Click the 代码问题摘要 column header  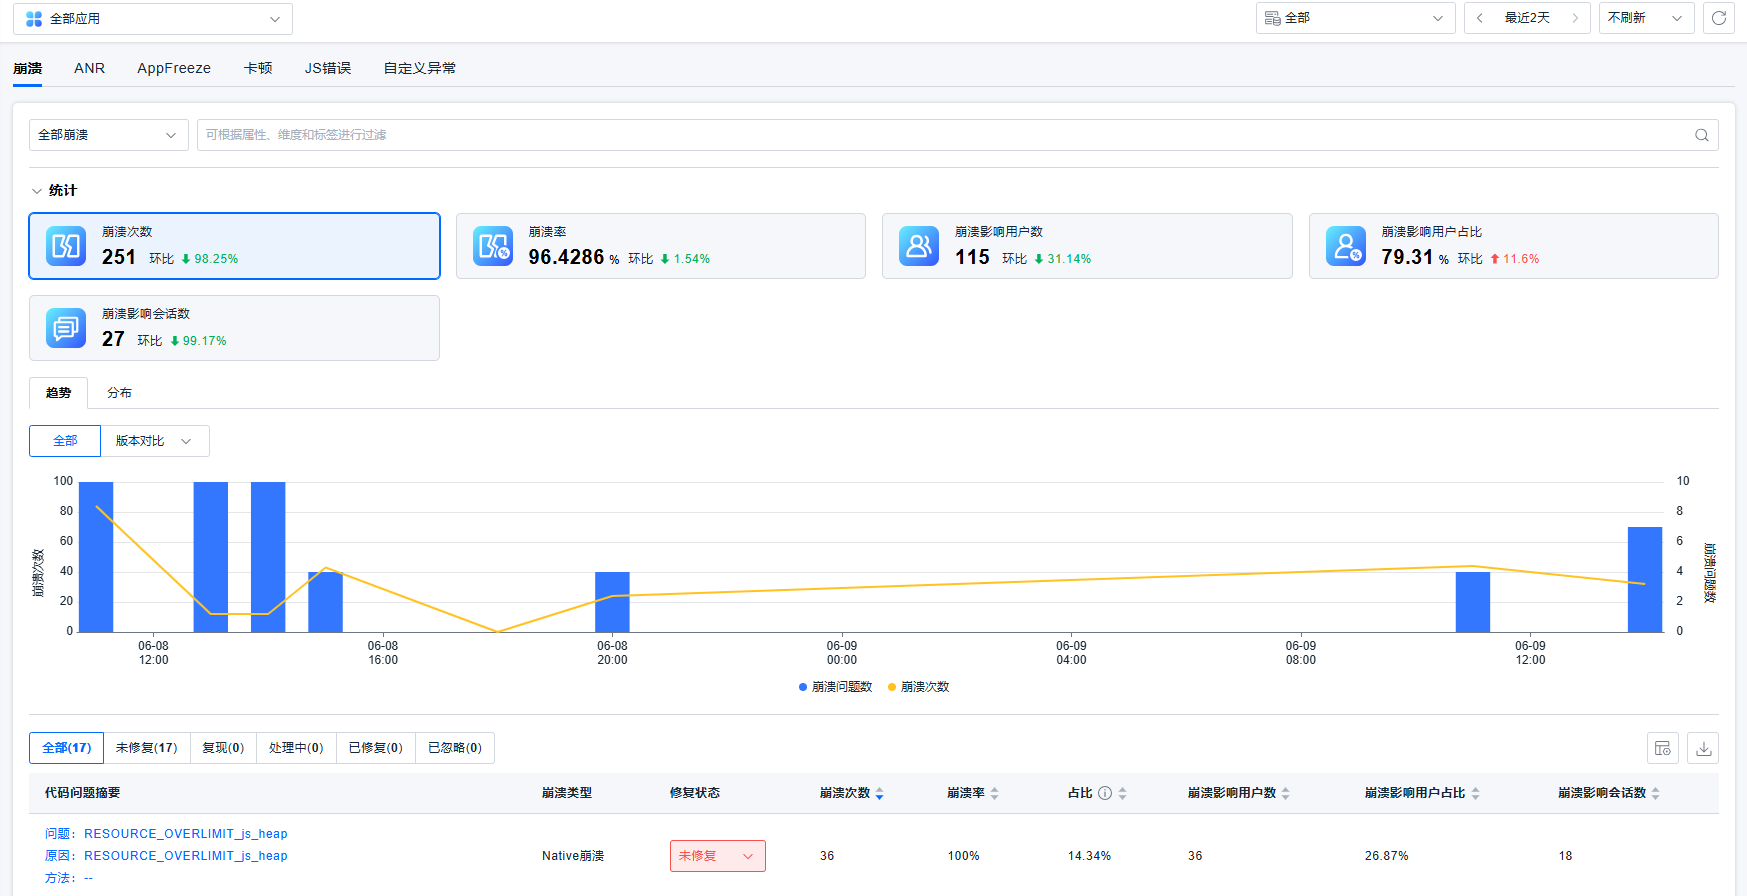pos(82,793)
